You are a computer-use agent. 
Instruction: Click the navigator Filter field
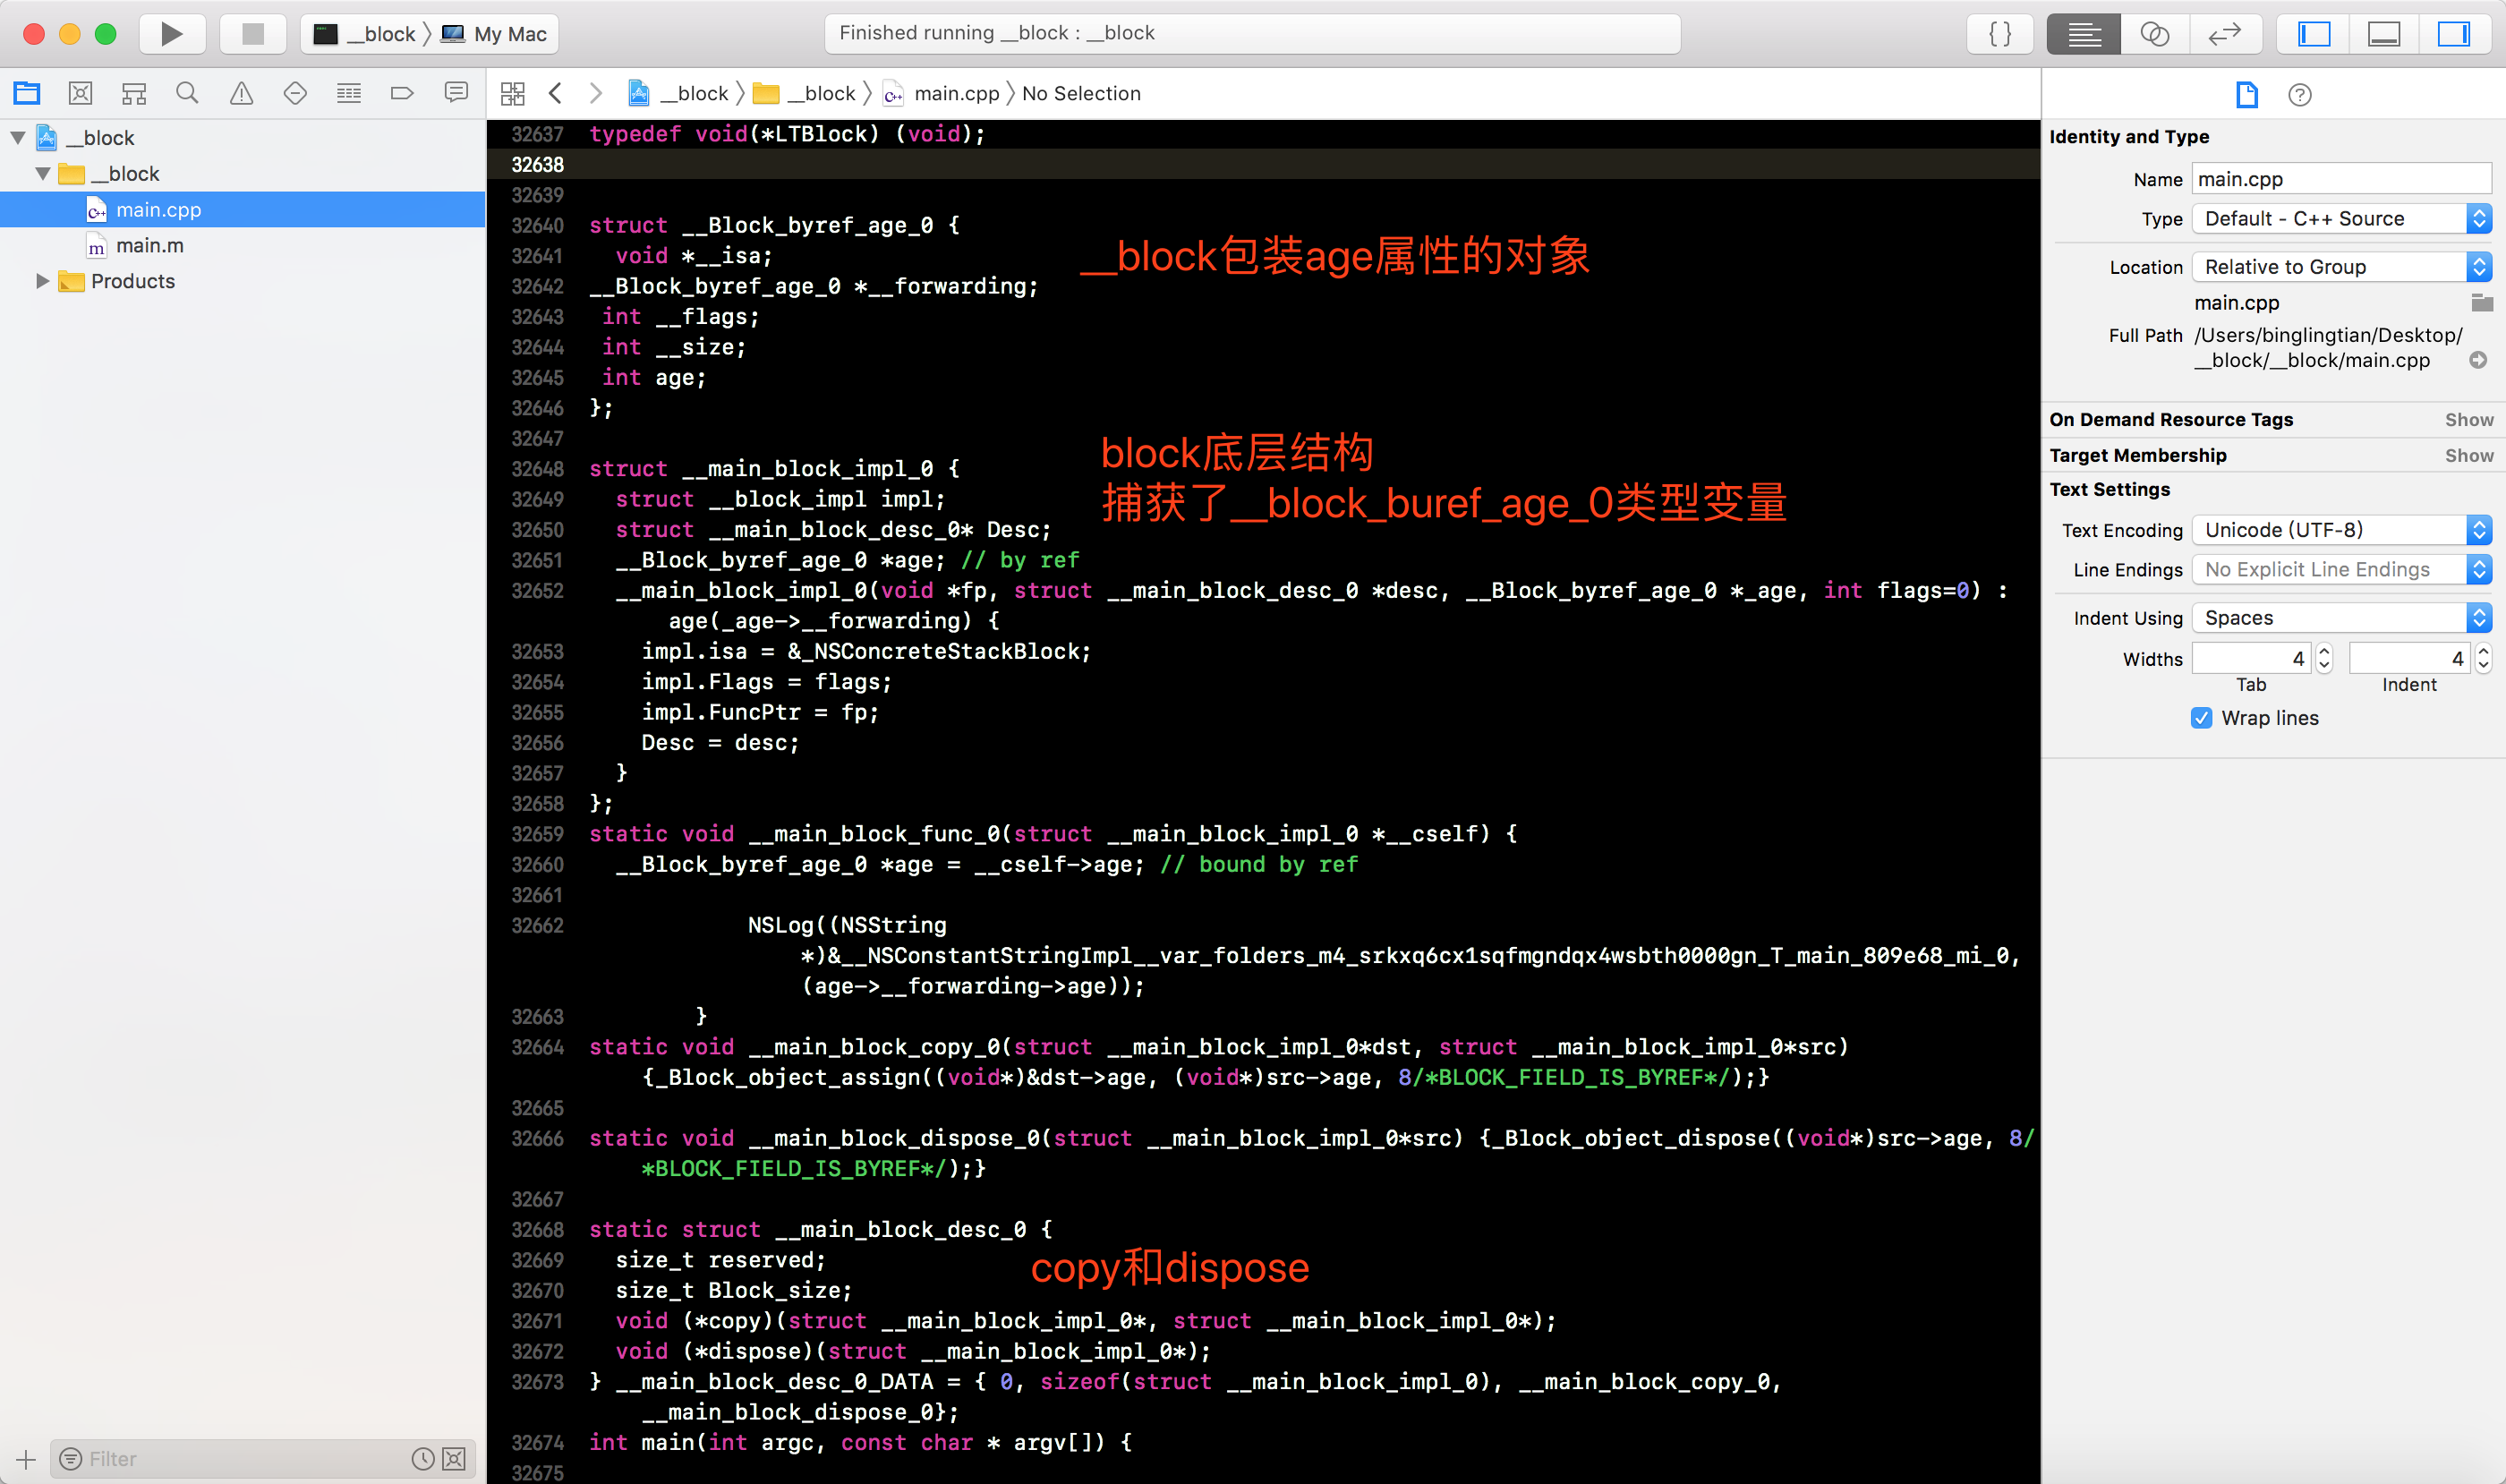pyautogui.click(x=240, y=1459)
